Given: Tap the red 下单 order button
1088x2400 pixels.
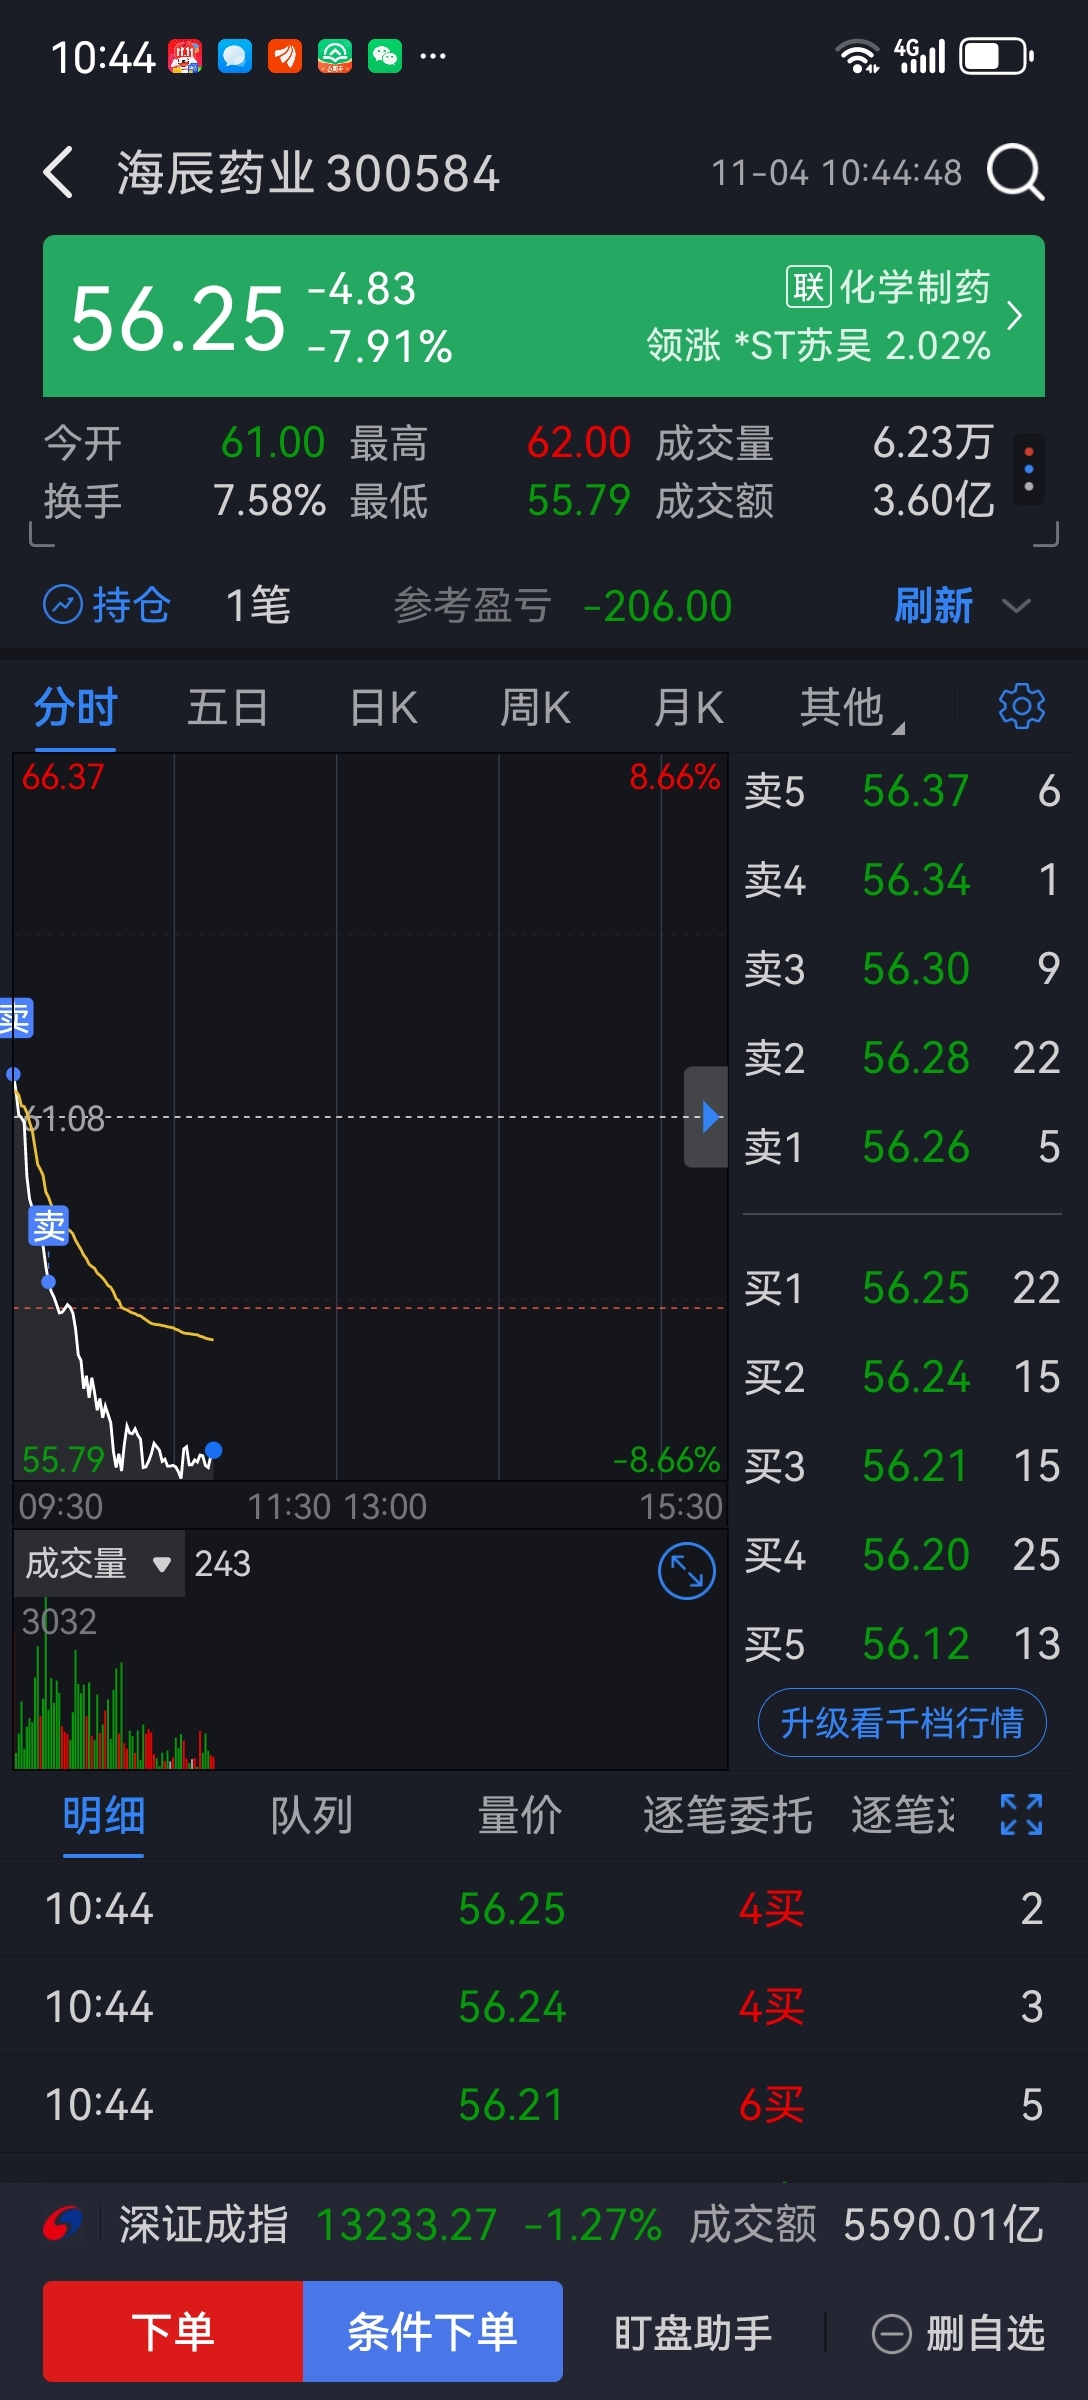Looking at the screenshot, I should tap(173, 2331).
